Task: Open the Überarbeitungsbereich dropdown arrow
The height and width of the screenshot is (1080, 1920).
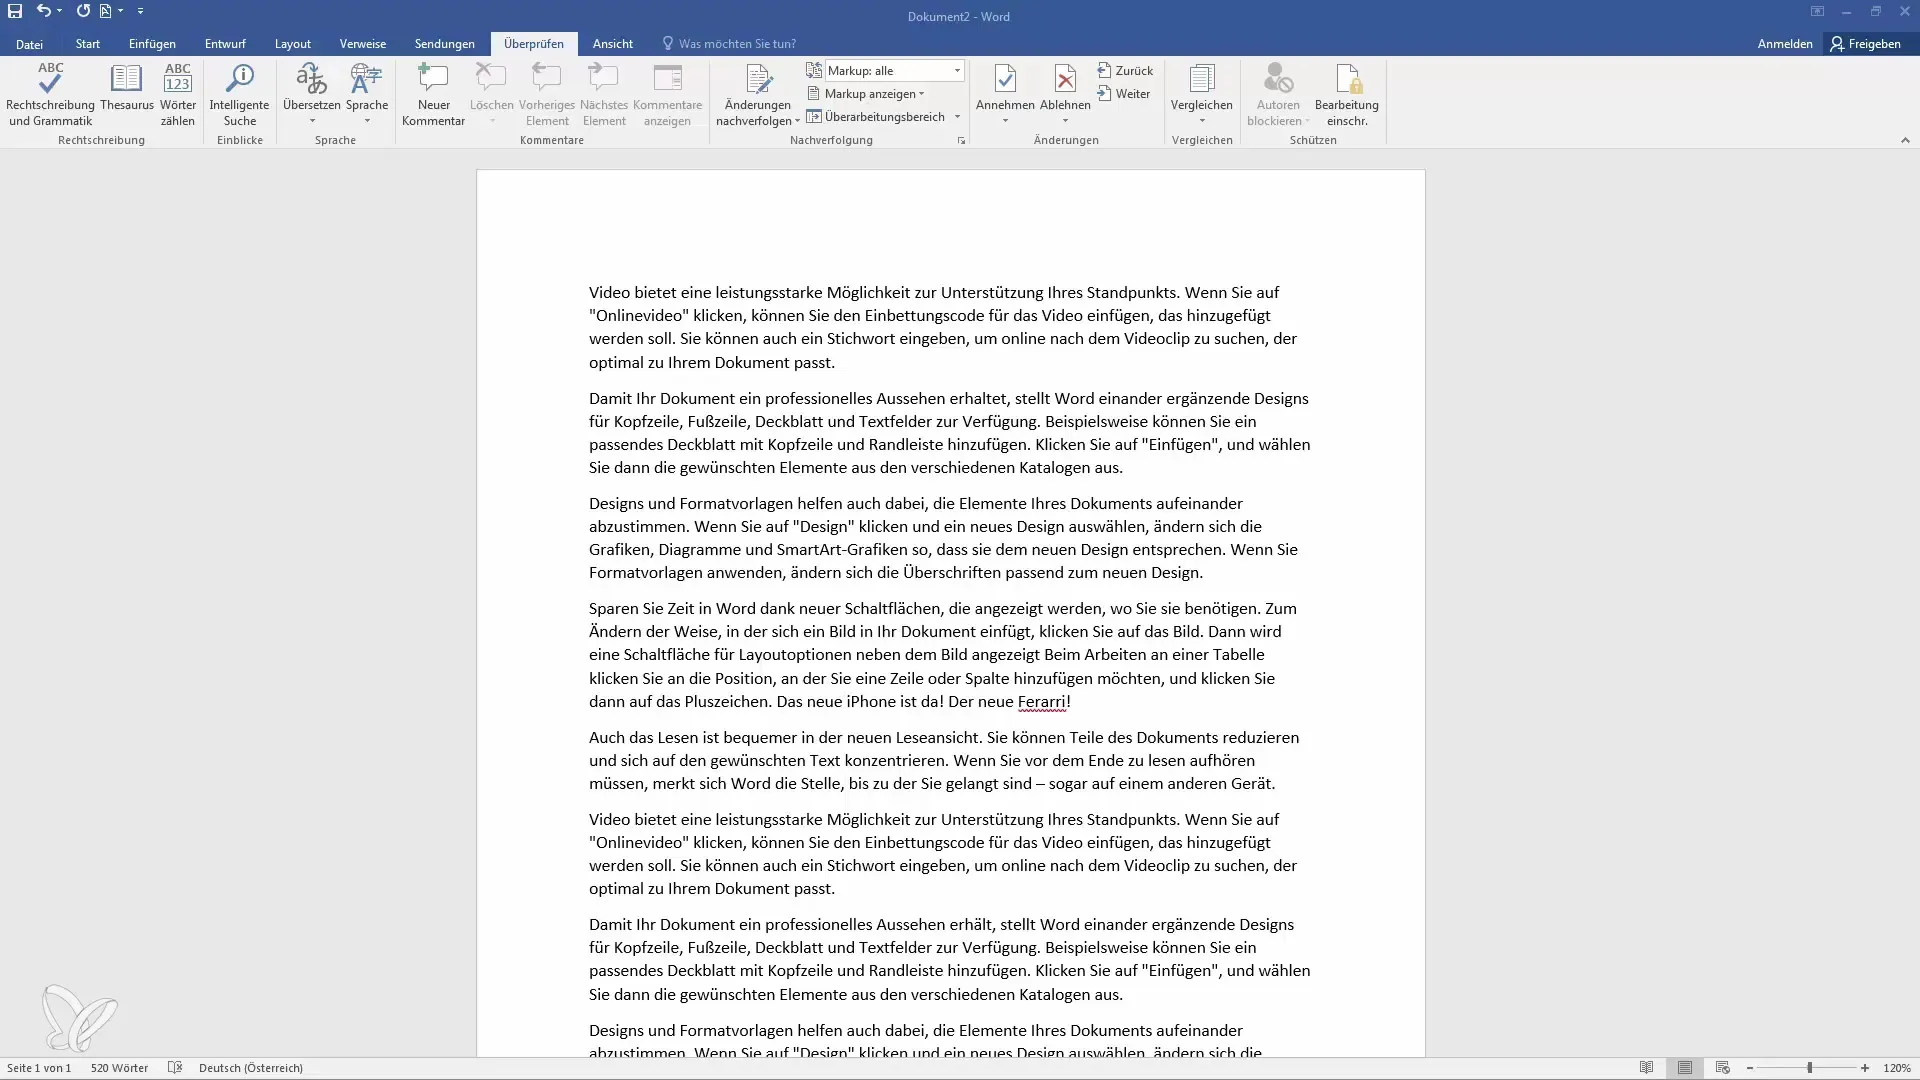Action: 957,117
